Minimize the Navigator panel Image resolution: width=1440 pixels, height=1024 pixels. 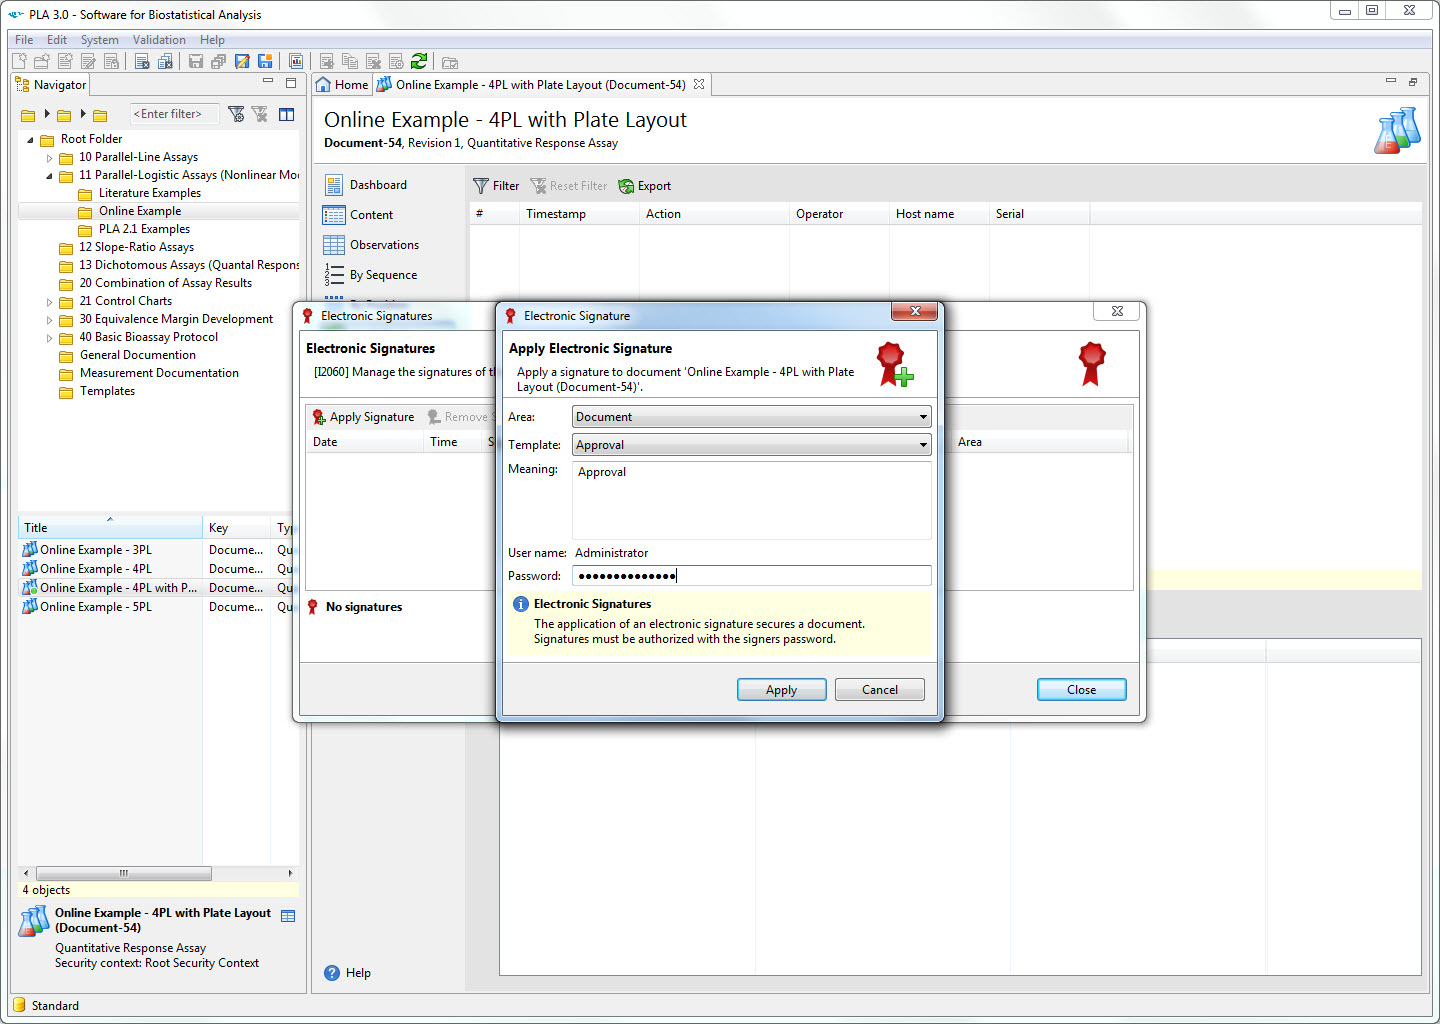click(268, 82)
